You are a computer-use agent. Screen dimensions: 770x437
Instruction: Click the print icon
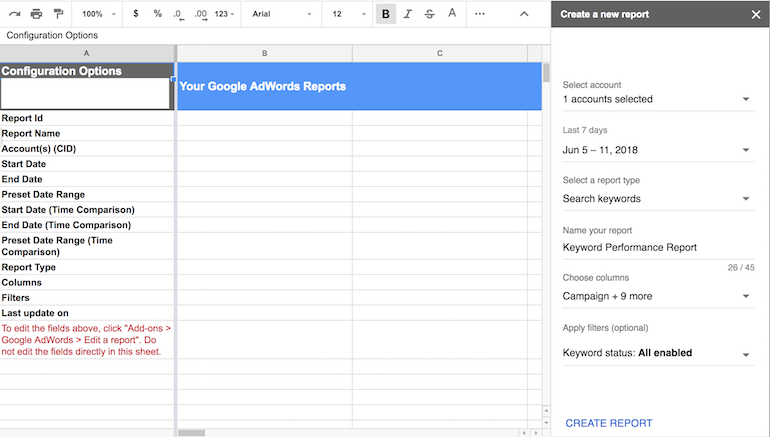[x=36, y=14]
